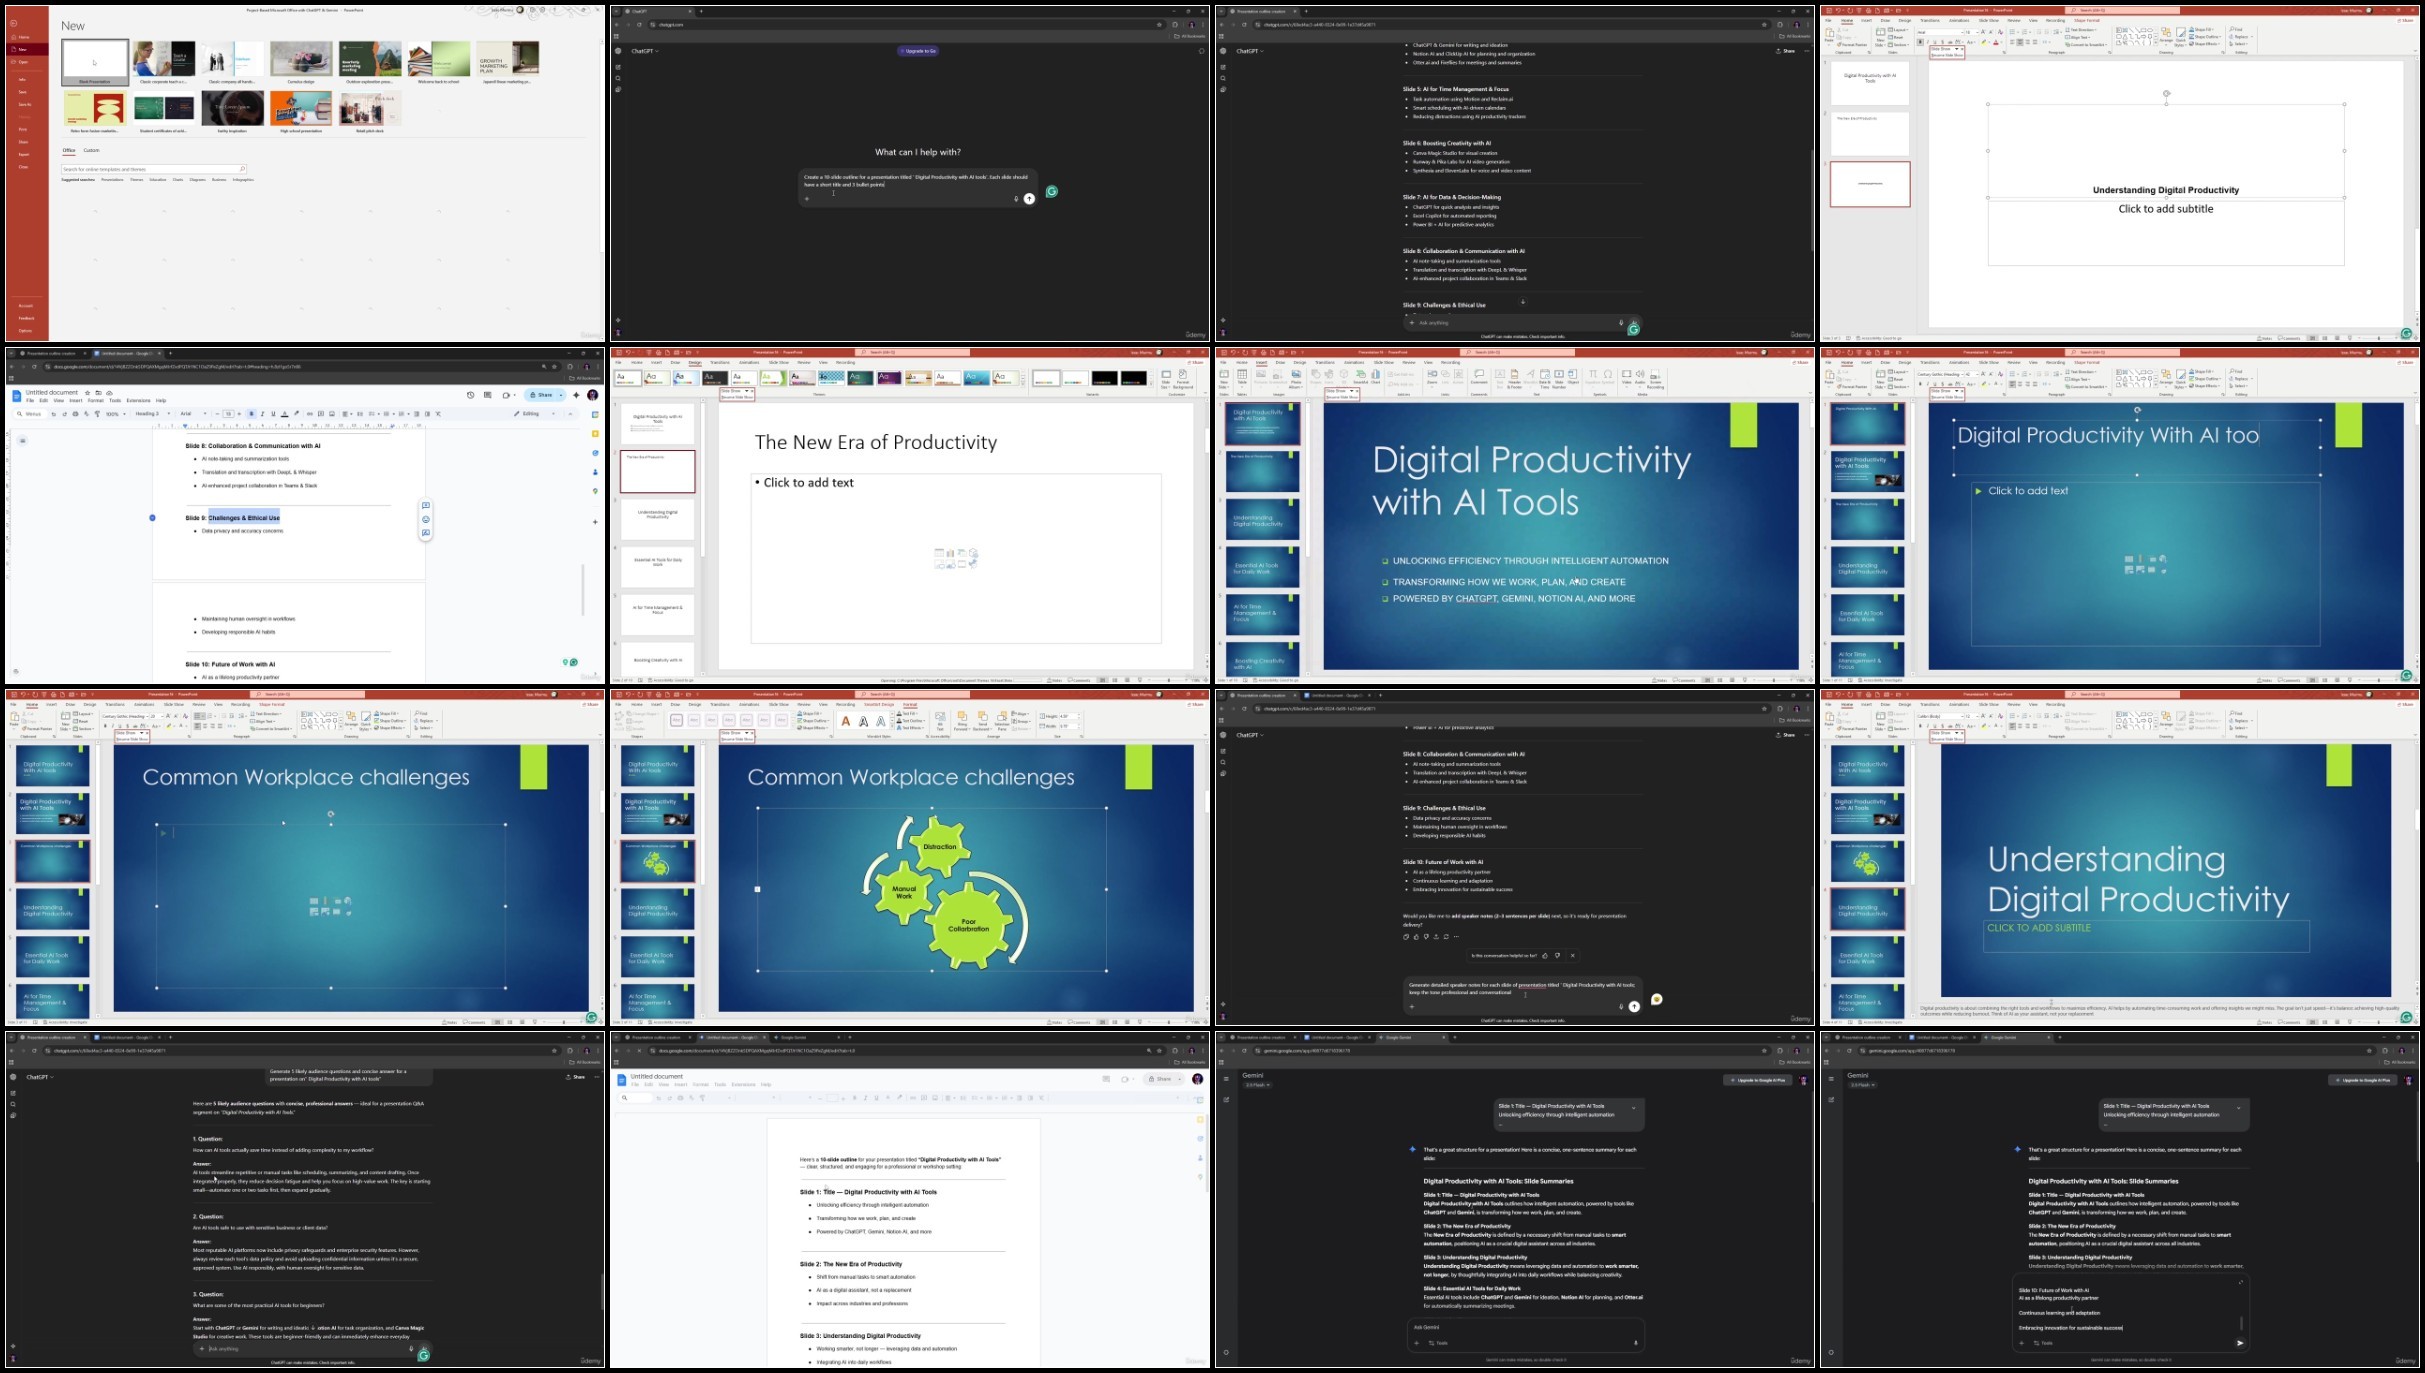Open version history in the Google Docs Slide 9 frame
2425x1373 pixels.
(x=471, y=395)
